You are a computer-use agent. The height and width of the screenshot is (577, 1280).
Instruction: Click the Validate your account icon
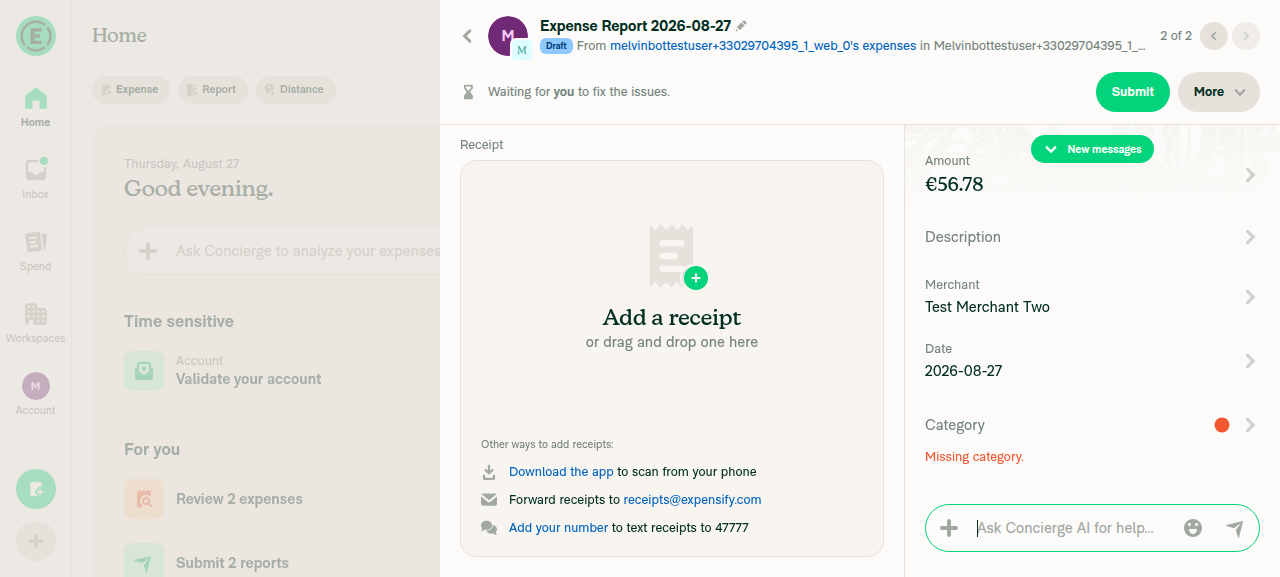coord(144,370)
